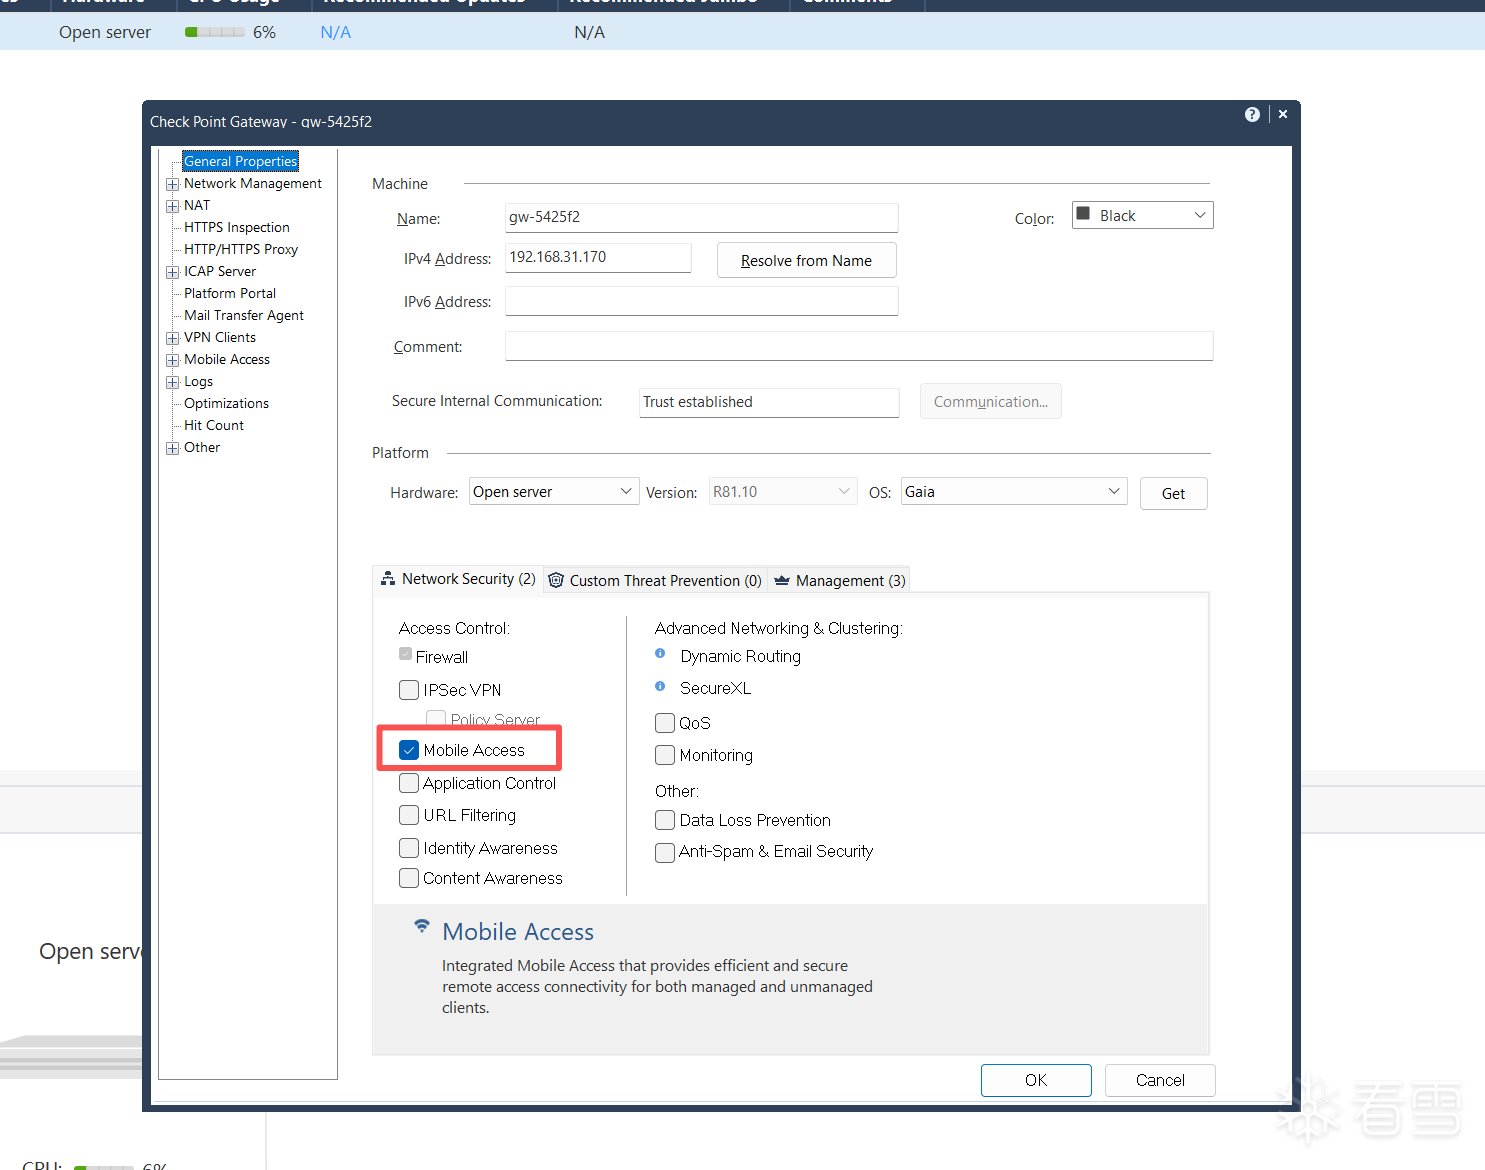This screenshot has width=1485, height=1170.
Task: Click the 6% CPU usage bar in top row
Action: pos(215,32)
